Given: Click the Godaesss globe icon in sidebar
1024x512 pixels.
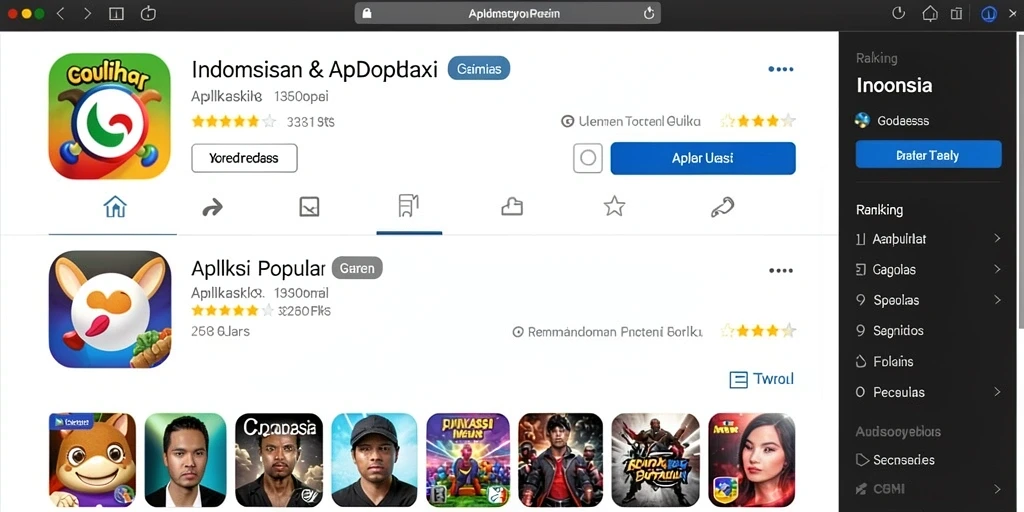Looking at the screenshot, I should coord(862,120).
